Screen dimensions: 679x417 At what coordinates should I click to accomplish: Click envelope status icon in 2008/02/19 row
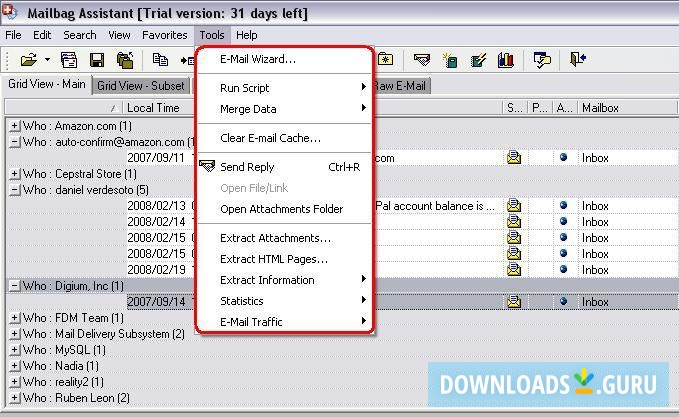514,269
